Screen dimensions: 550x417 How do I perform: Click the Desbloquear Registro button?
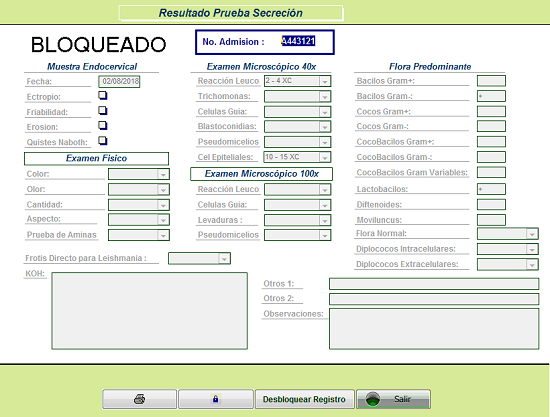304,399
